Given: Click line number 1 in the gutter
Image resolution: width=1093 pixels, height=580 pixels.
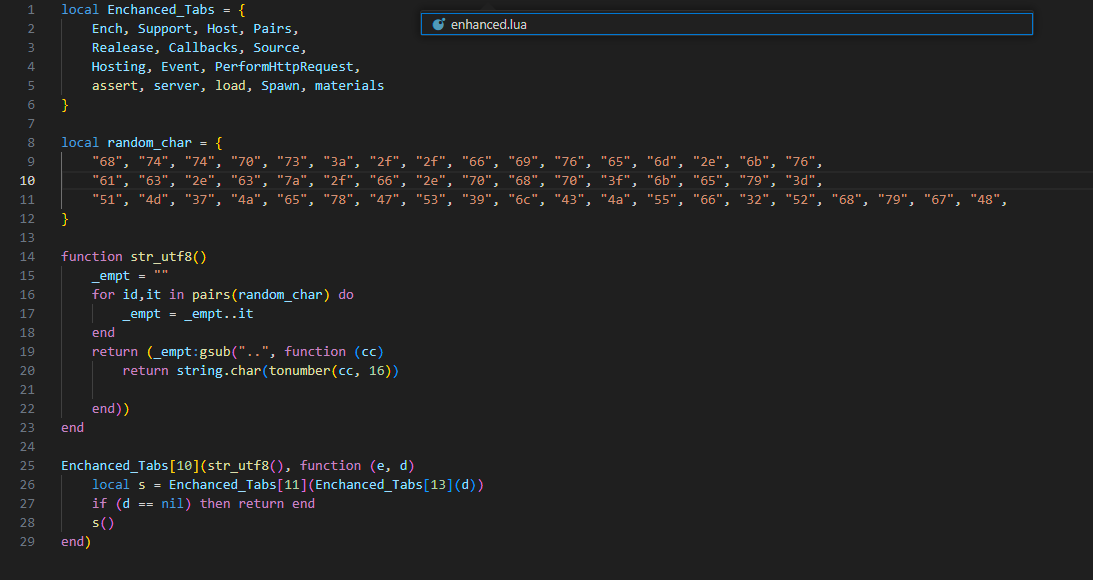Looking at the screenshot, I should coord(31,10).
